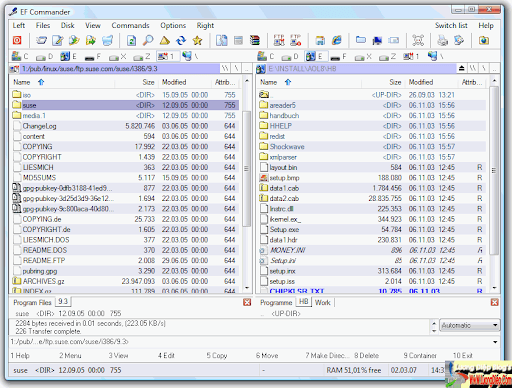
Task: Select drive Z in the right panel
Action: (388, 56)
